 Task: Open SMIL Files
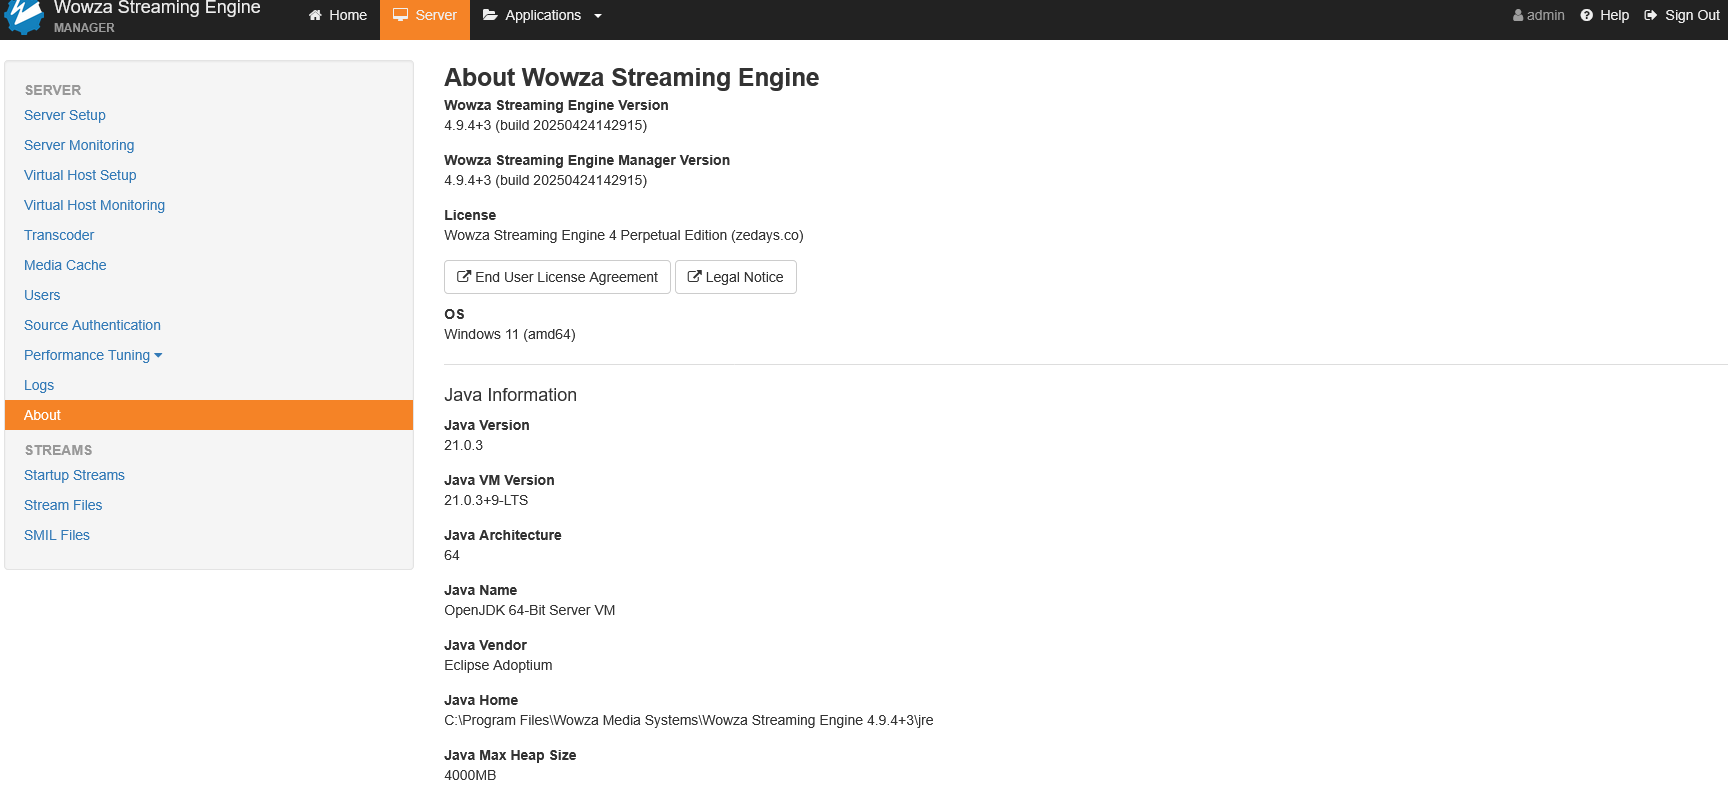tap(57, 535)
